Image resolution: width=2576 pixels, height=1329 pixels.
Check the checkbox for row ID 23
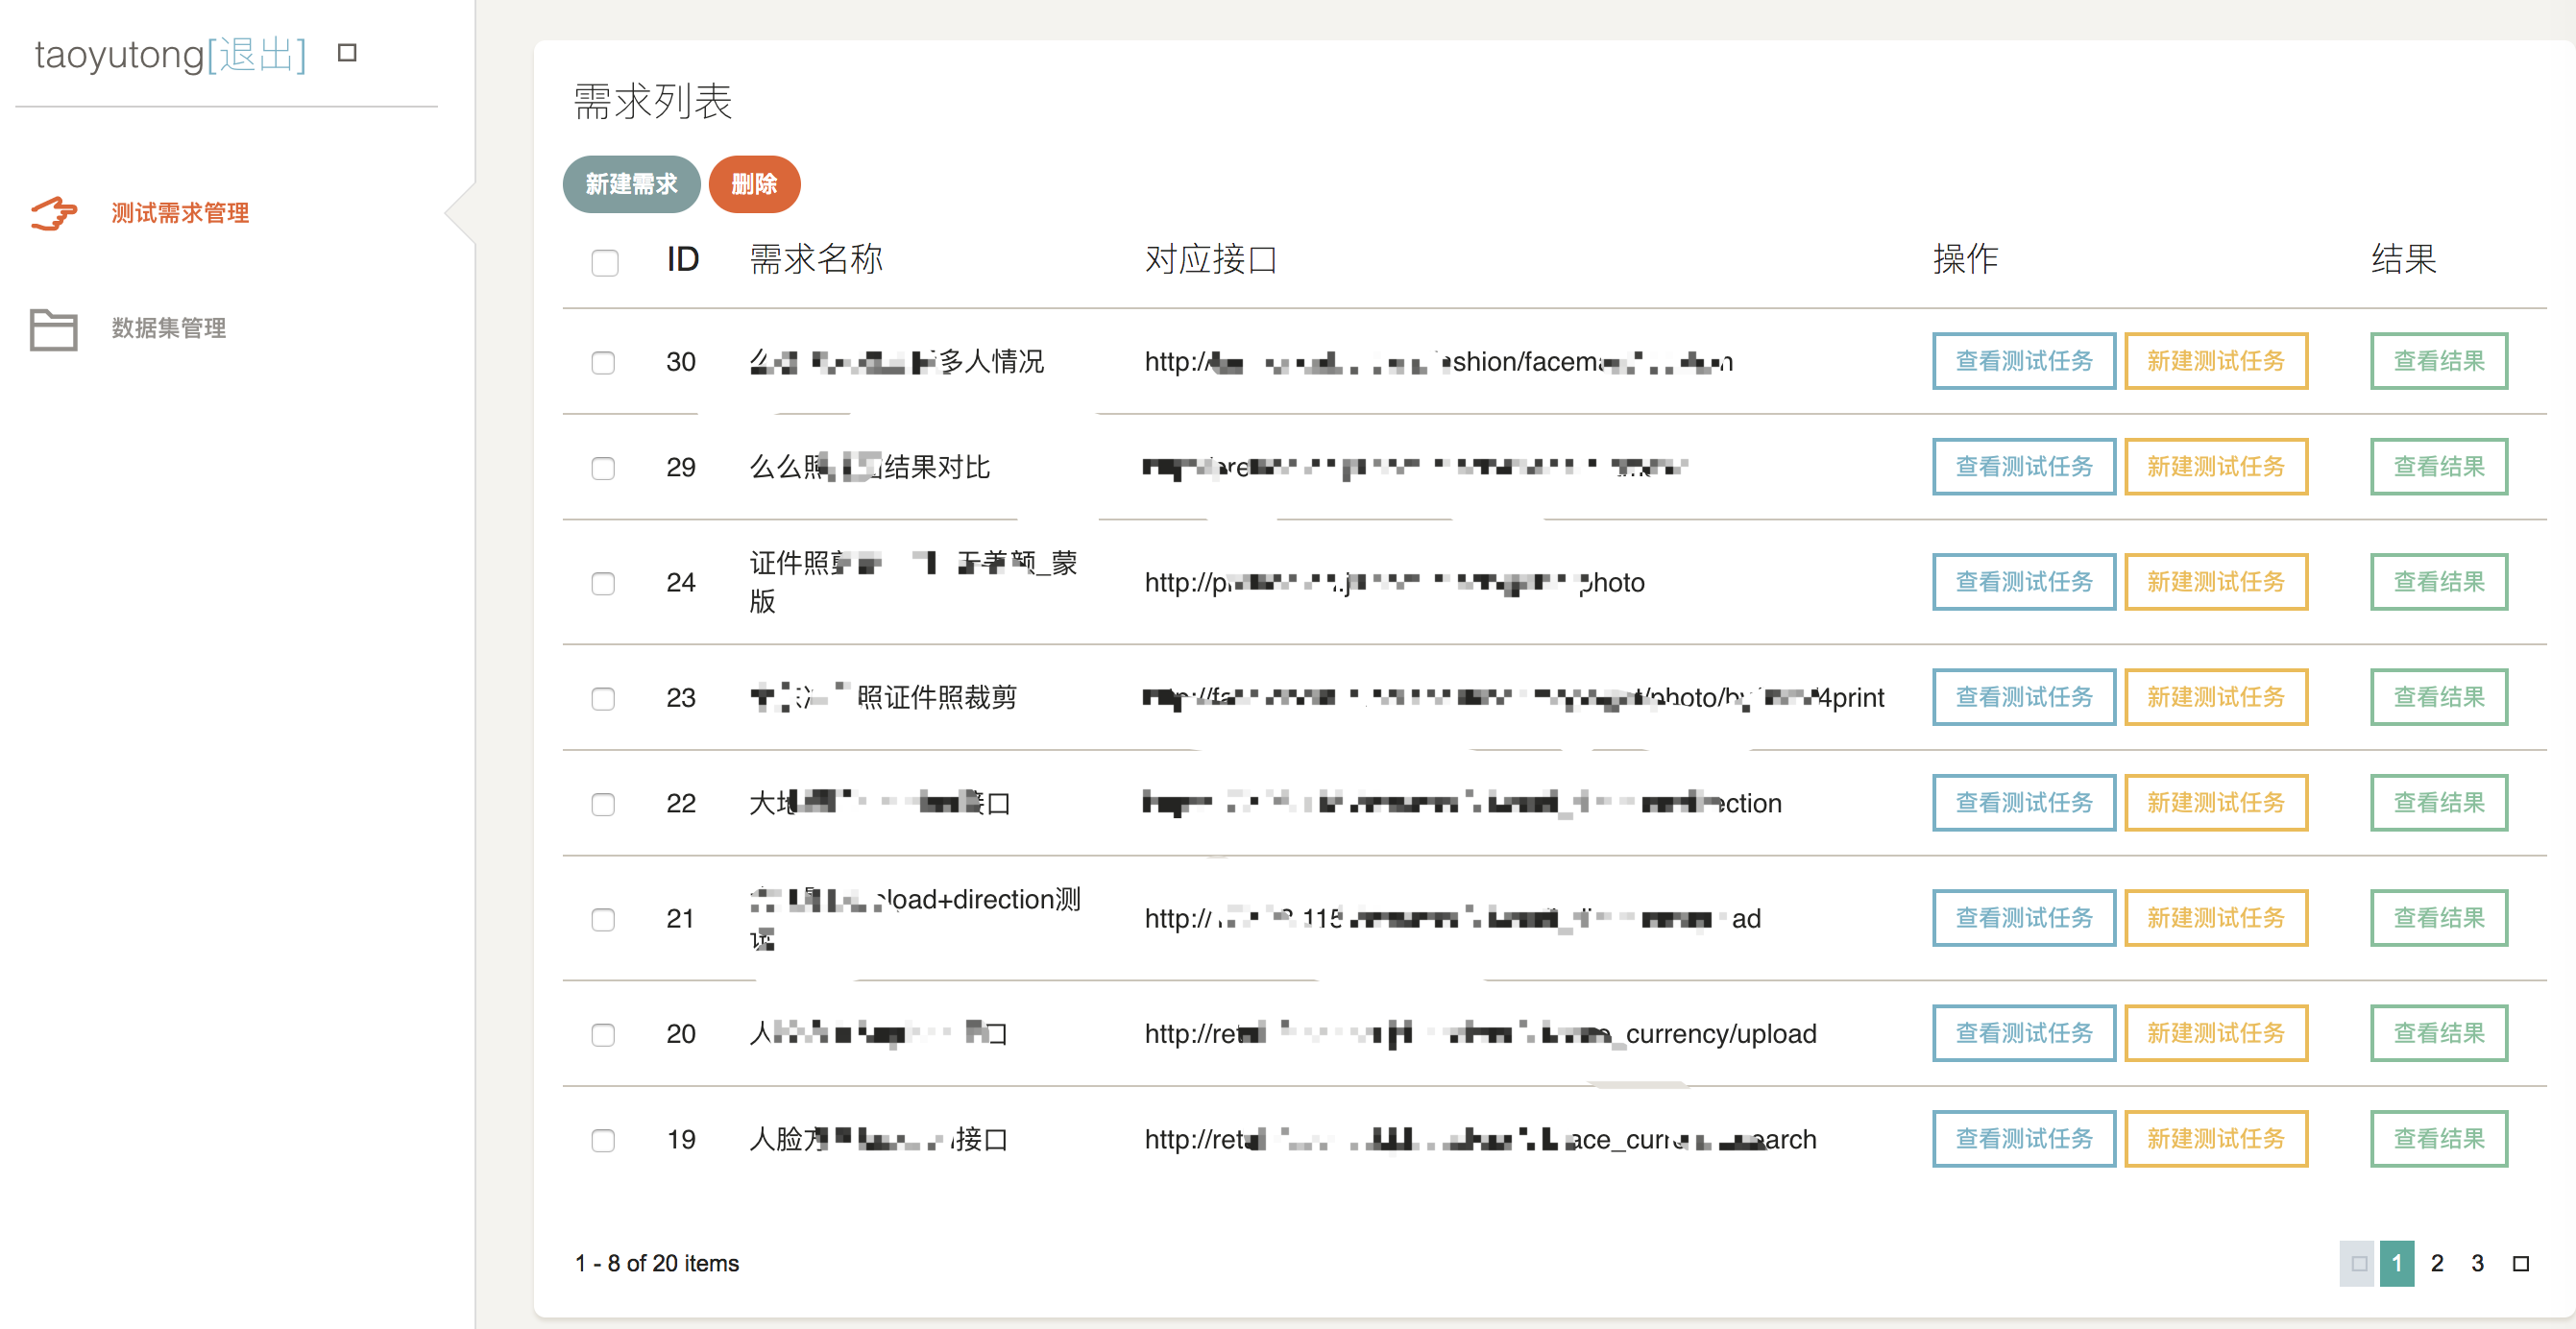[x=603, y=698]
